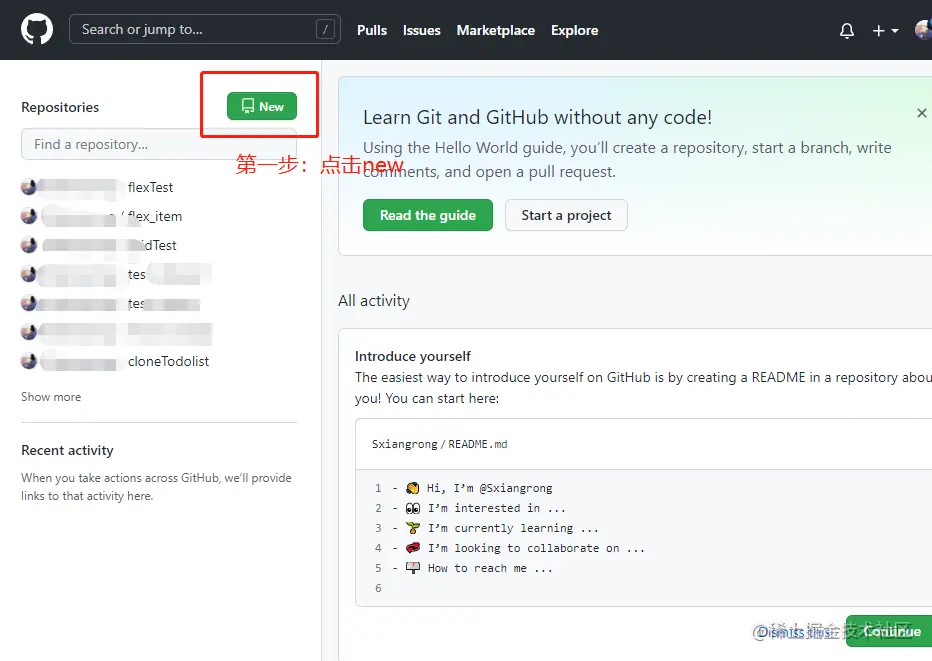Go to Pulls in the top navigation
The image size is (932, 661).
[371, 30]
